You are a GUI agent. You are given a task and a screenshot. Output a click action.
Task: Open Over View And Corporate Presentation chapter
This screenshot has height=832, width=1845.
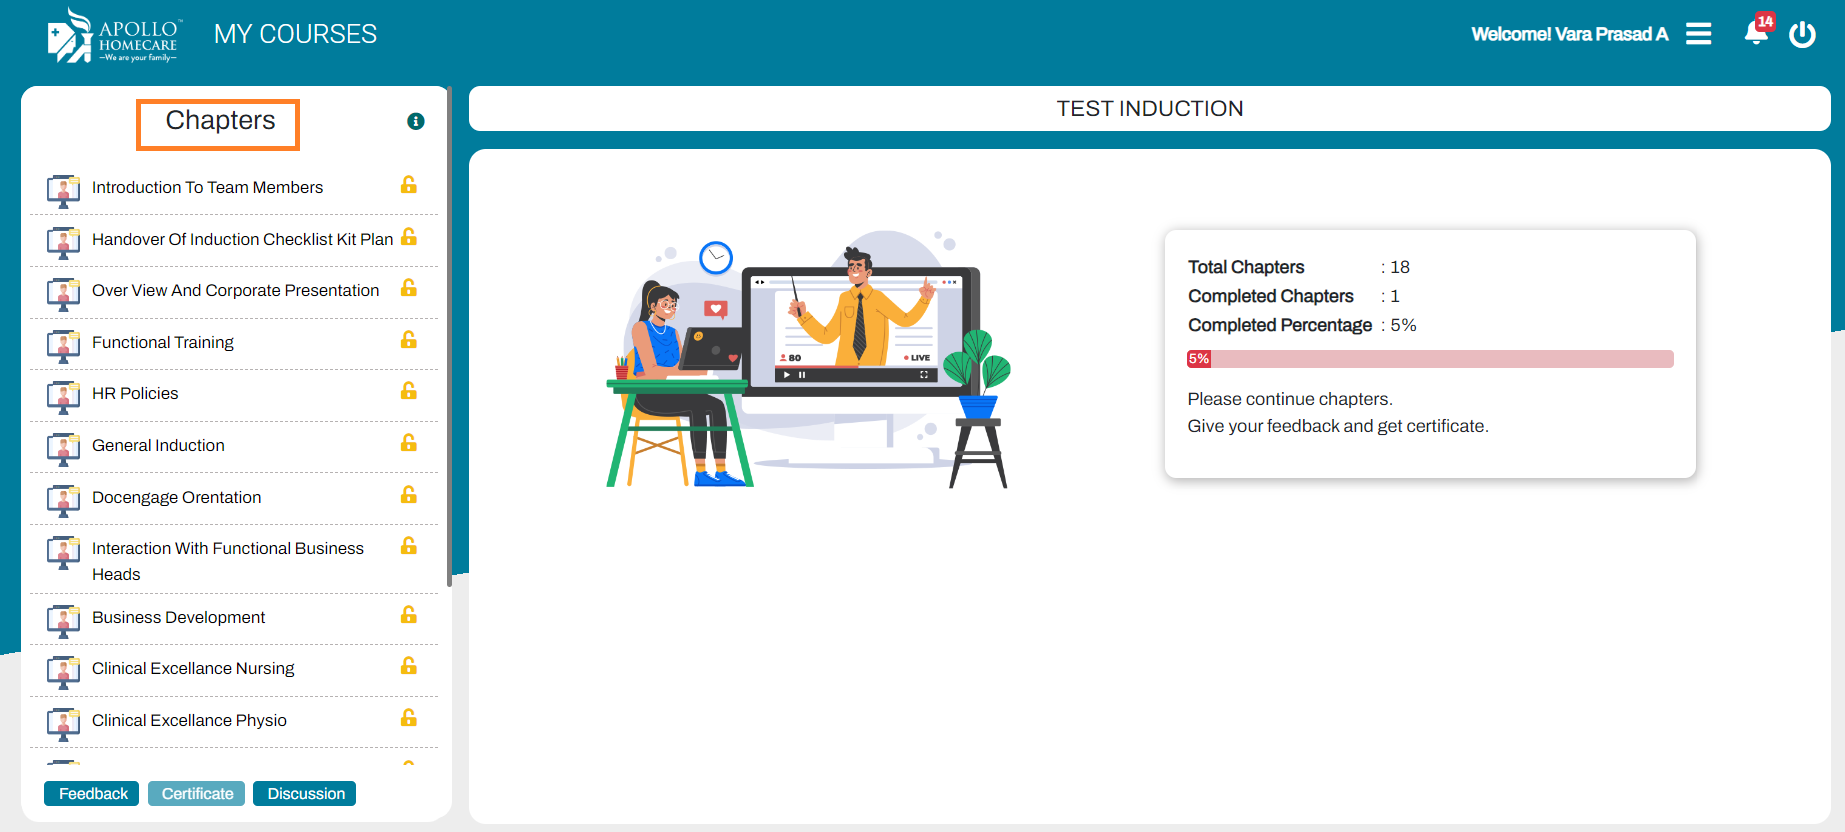coord(235,290)
